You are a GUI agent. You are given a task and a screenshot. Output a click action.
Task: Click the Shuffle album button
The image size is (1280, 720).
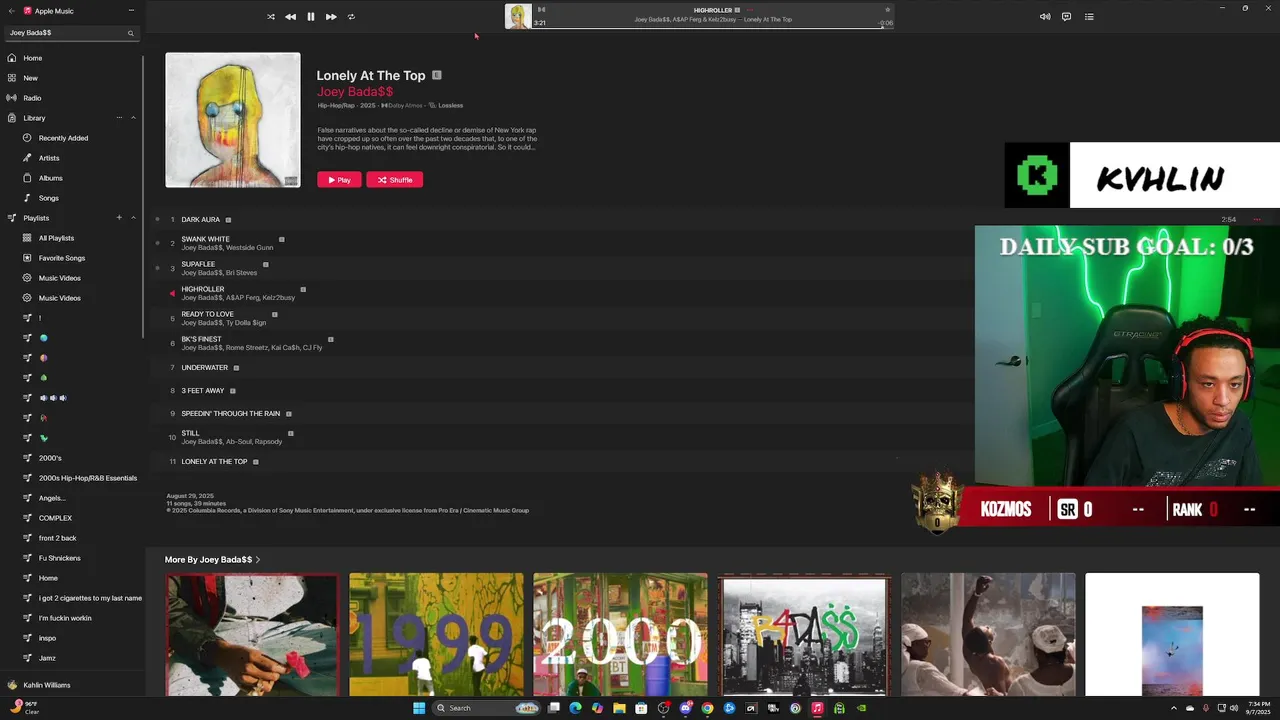pos(394,180)
